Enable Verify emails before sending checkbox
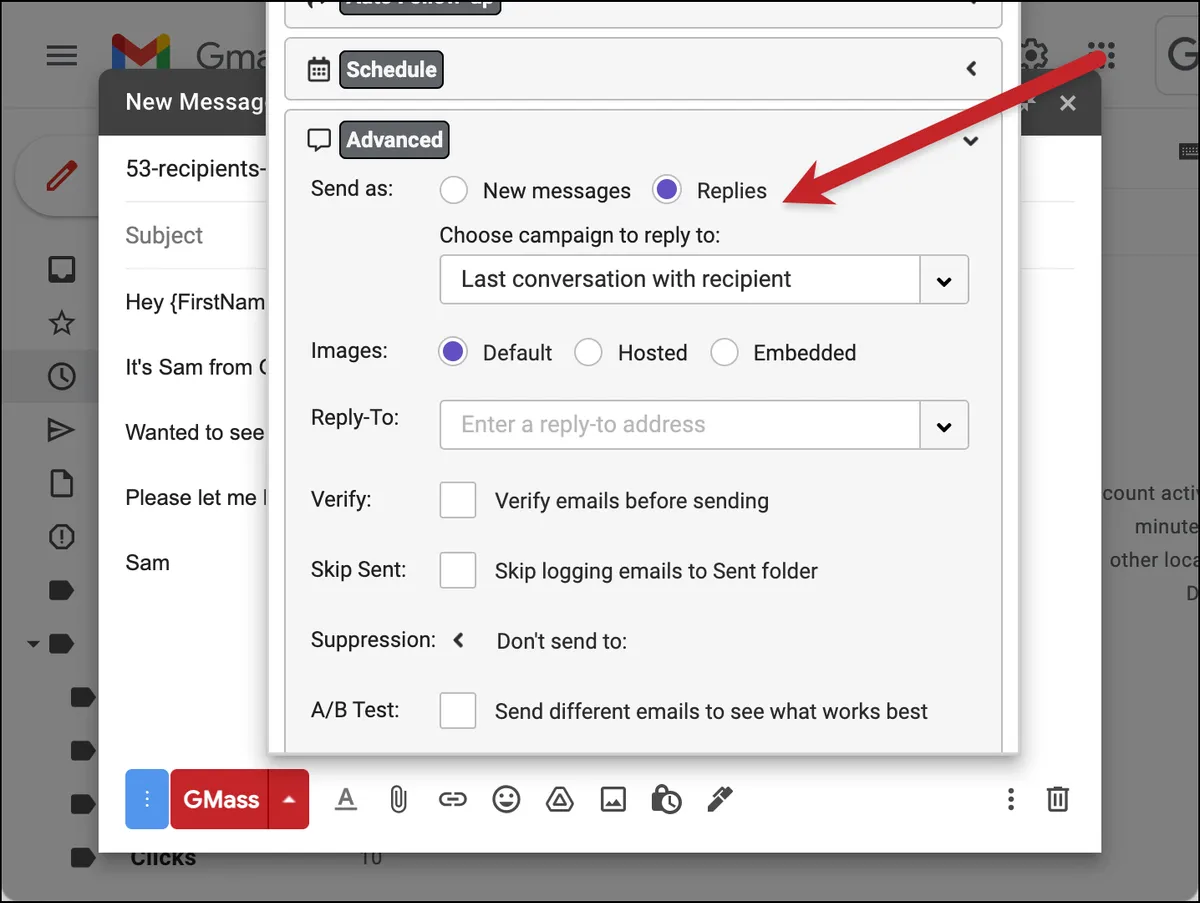1200x903 pixels. click(458, 500)
